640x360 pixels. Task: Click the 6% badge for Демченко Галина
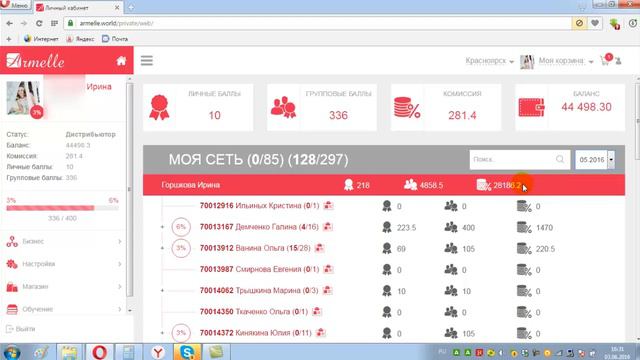pos(181,227)
